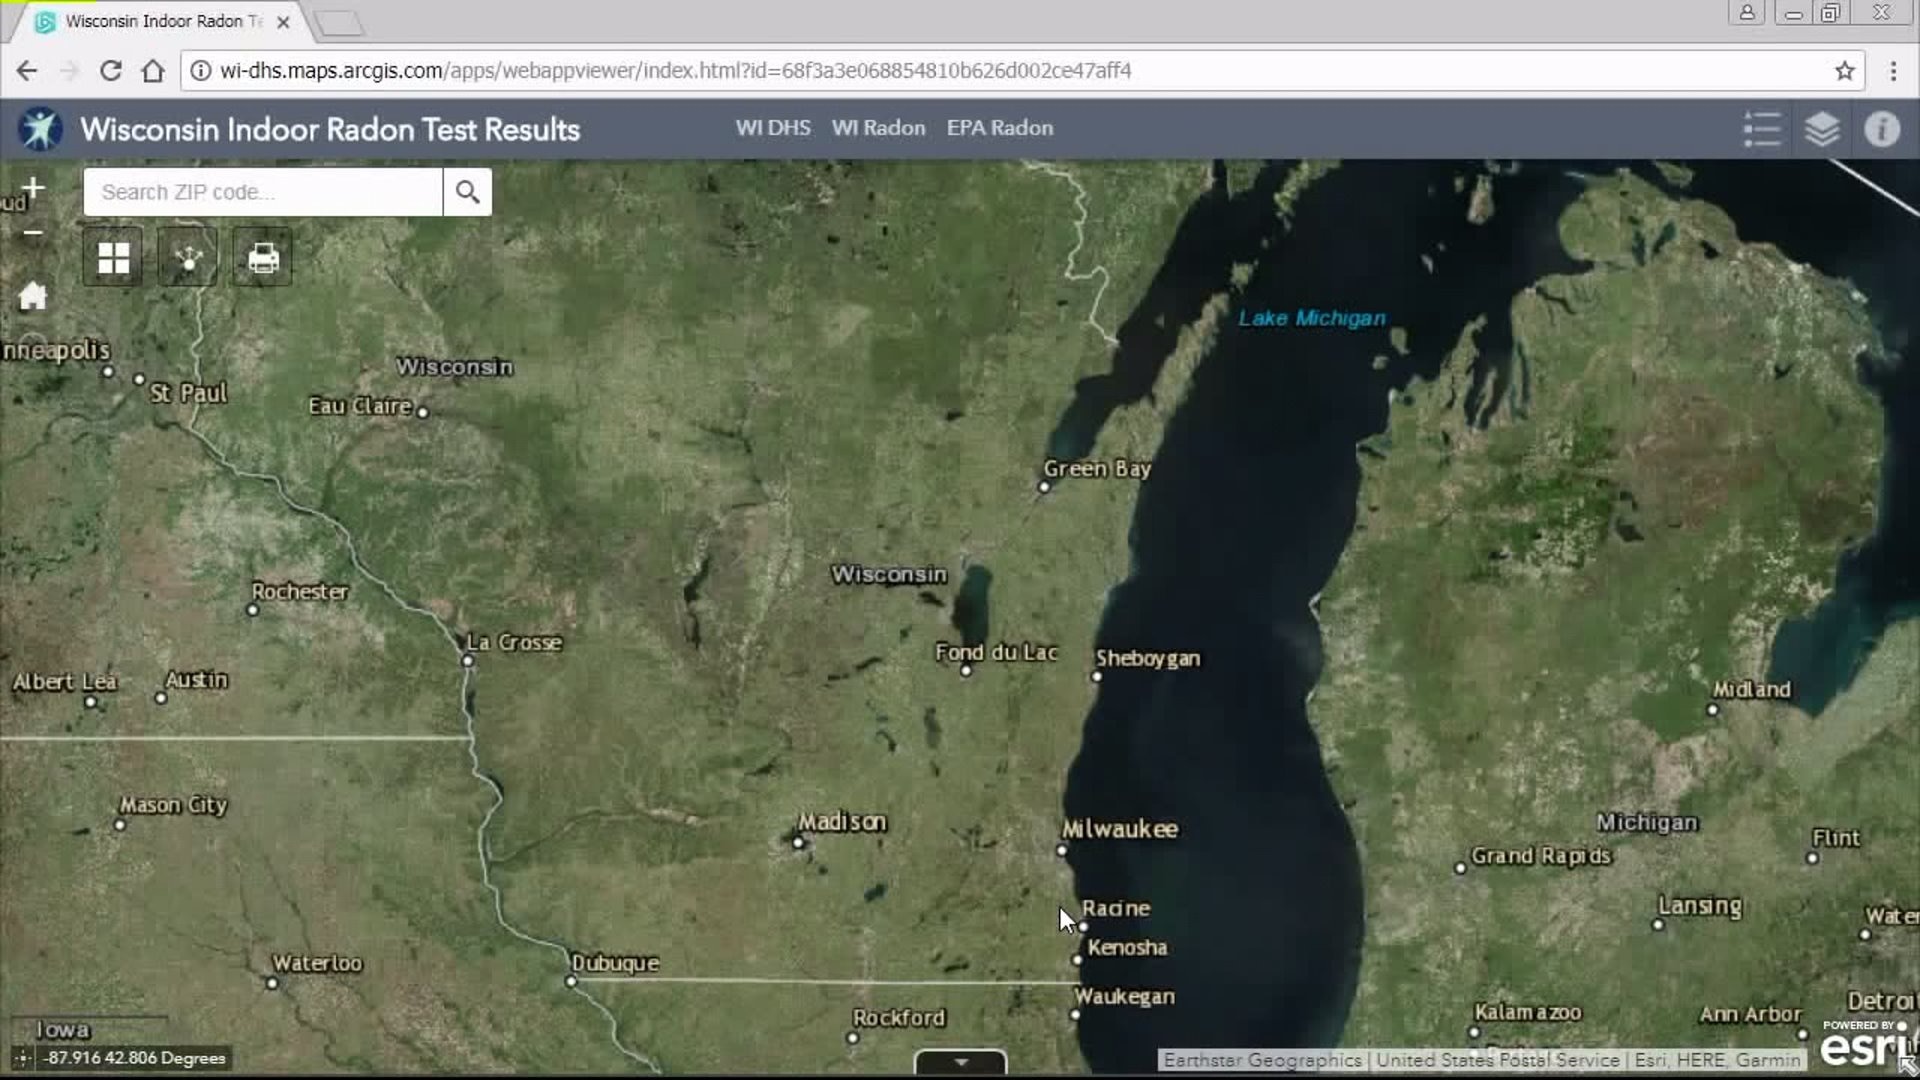Open the Layer List icon

pyautogui.click(x=1822, y=129)
